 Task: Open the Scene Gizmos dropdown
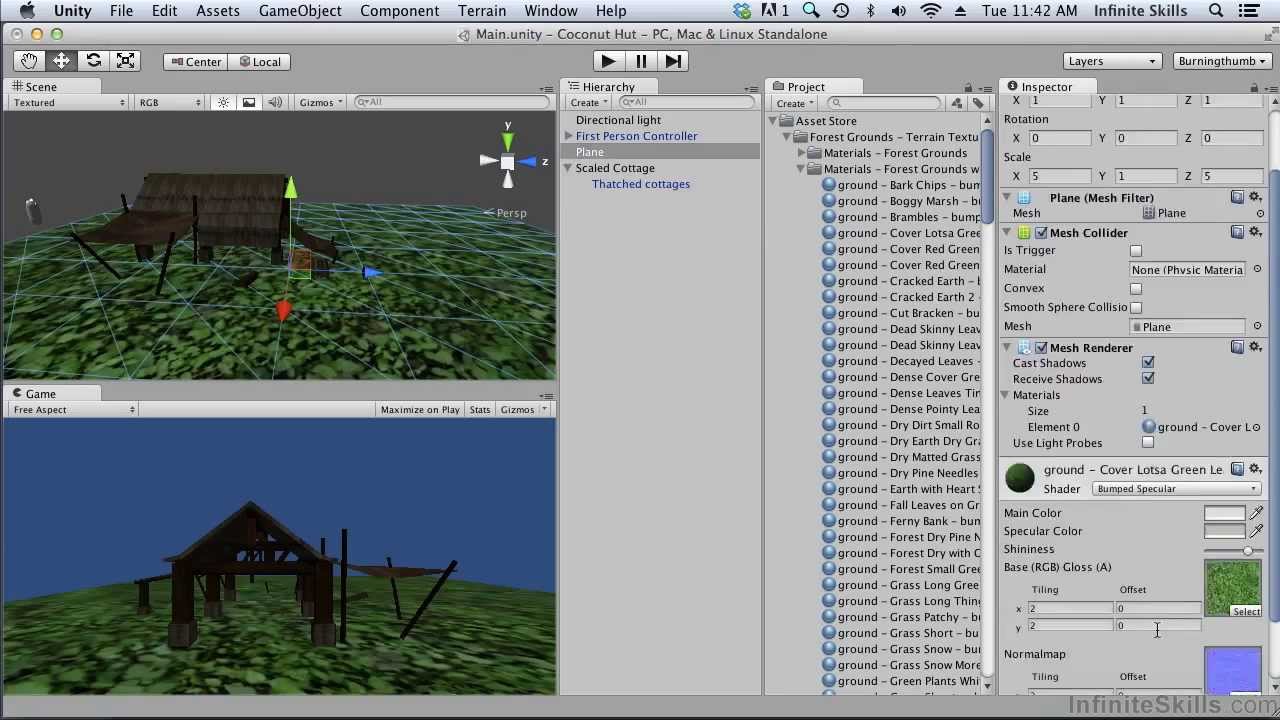(x=321, y=102)
